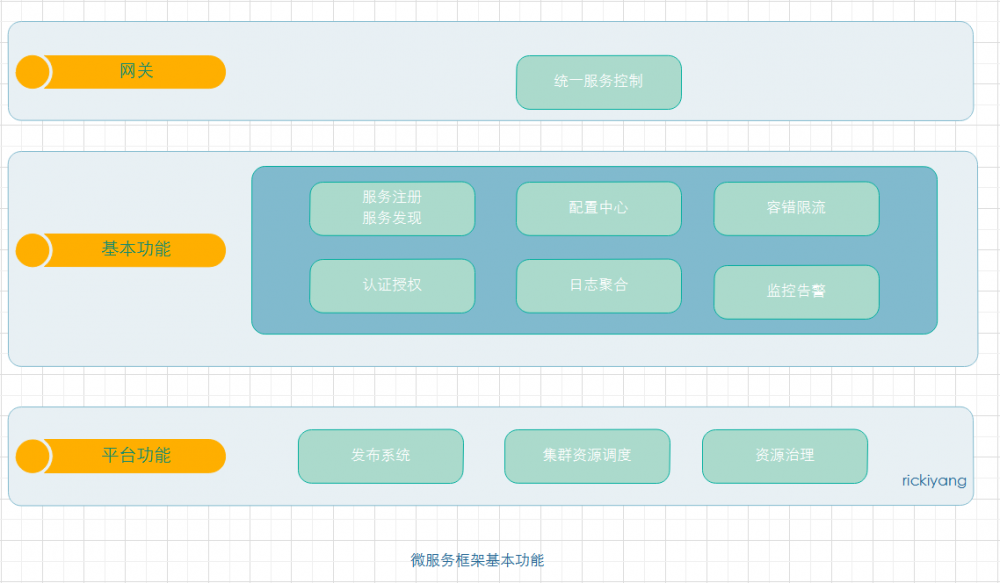Select the 配置中心 block
Screen dimensions: 1000x583
pyautogui.click(x=598, y=208)
